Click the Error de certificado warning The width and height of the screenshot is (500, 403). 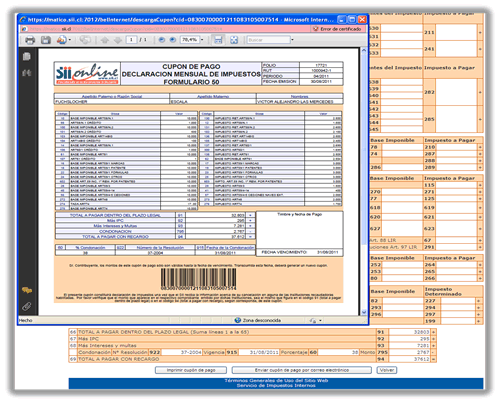pos(337,29)
